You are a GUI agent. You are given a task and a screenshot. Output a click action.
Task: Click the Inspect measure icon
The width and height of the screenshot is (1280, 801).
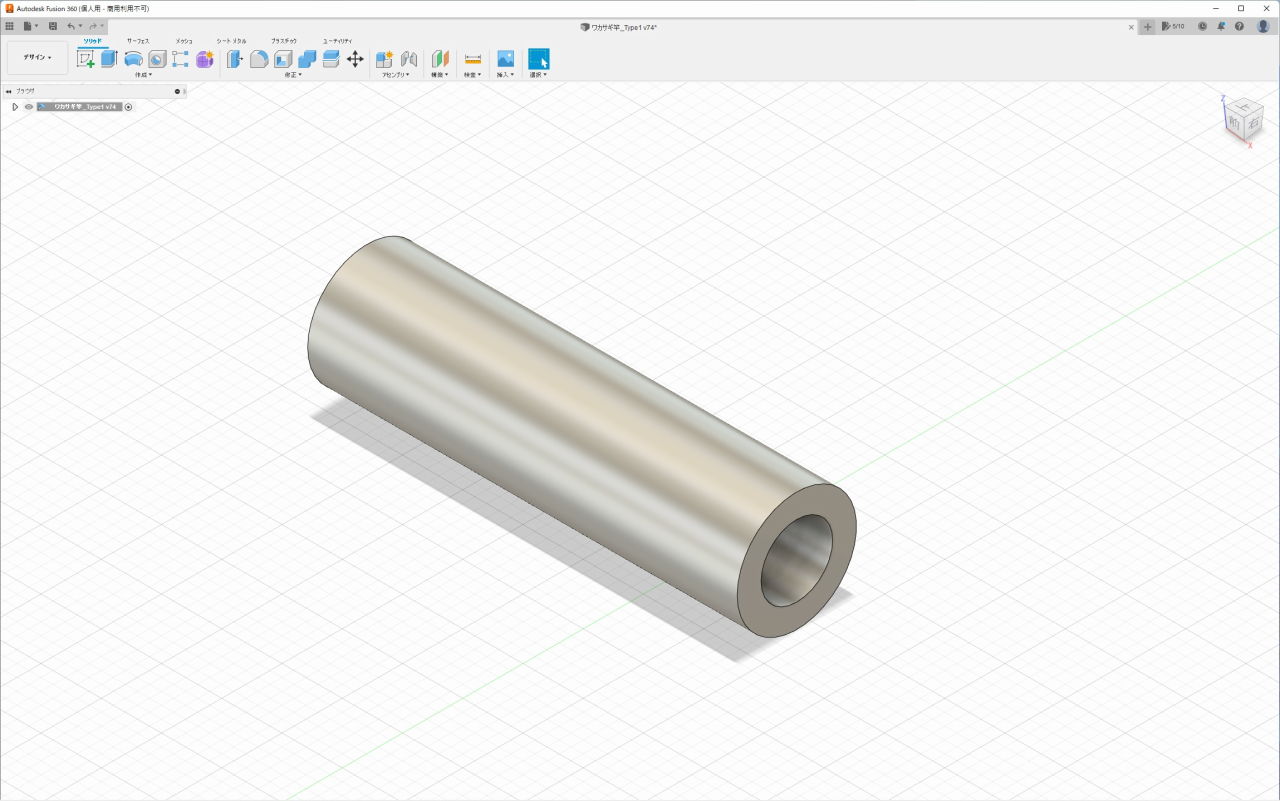click(473, 59)
